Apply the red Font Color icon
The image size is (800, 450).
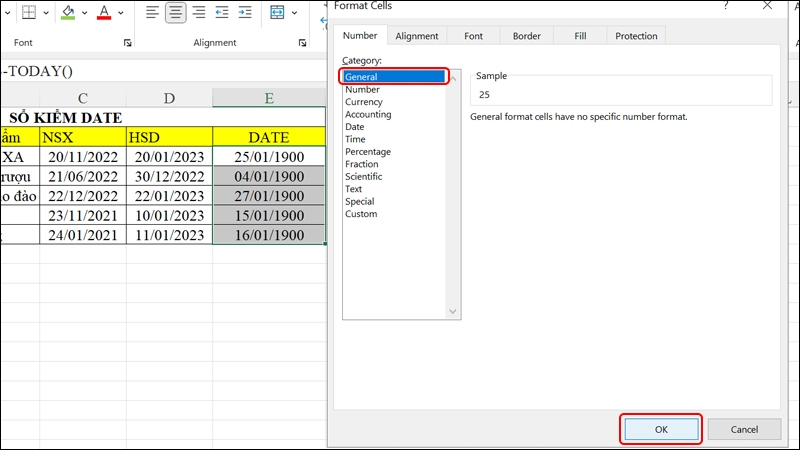[x=104, y=12]
